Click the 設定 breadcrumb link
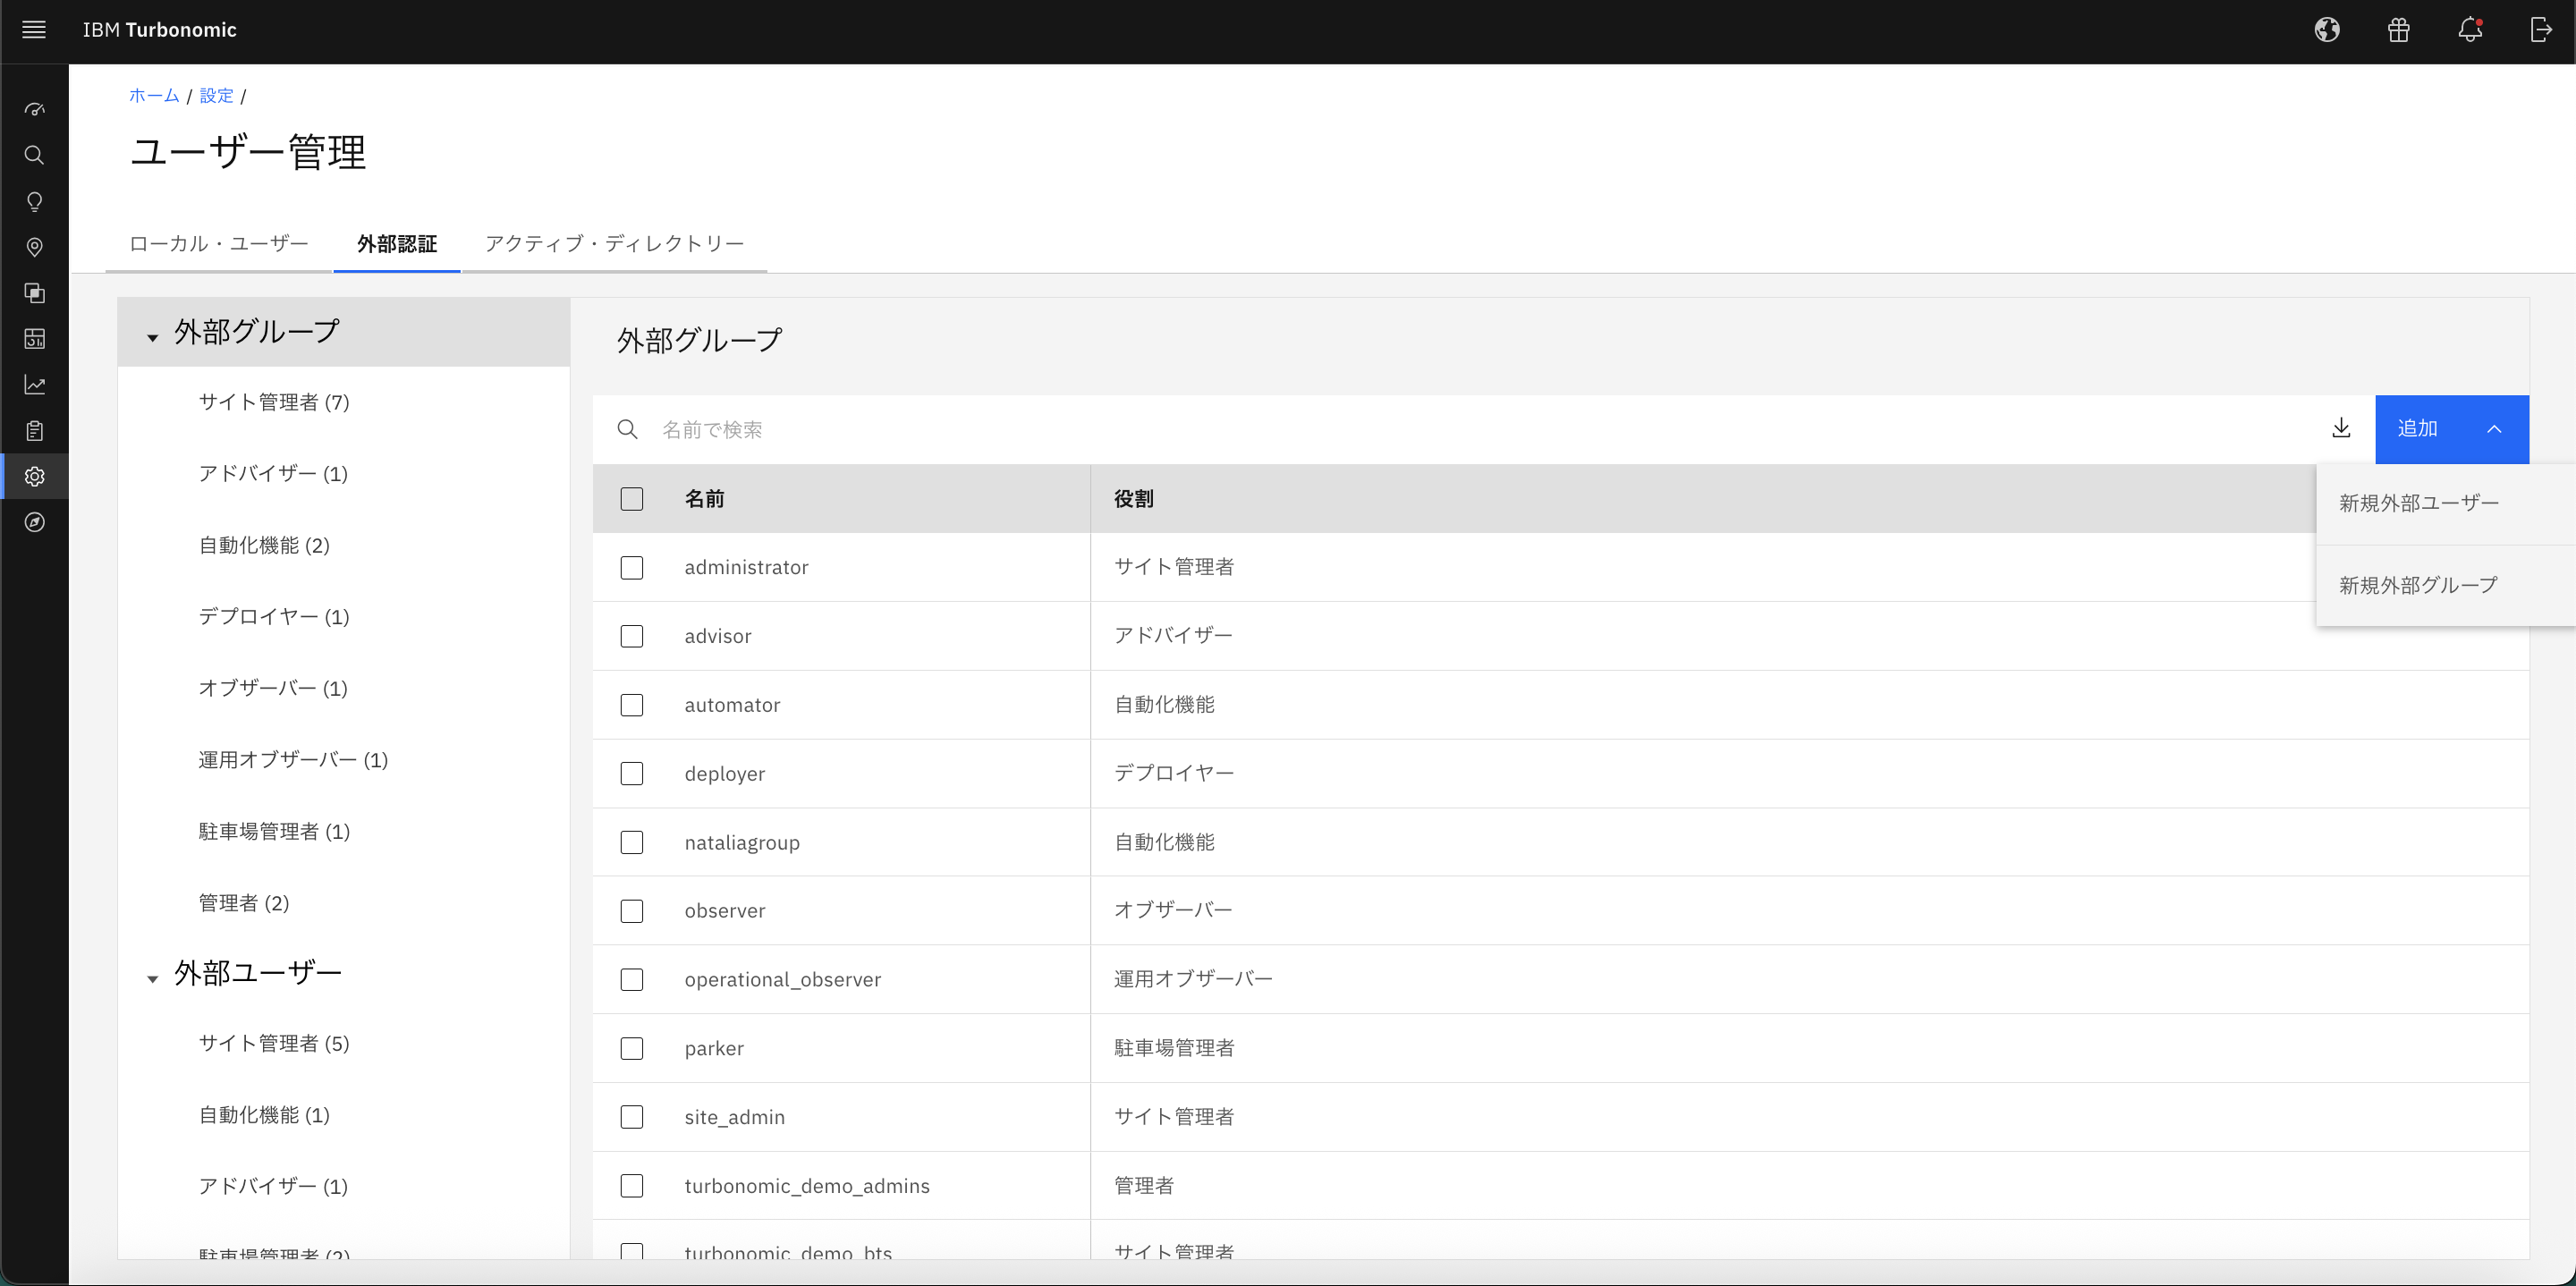Screen dimensions: 2576x1286 pos(216,96)
